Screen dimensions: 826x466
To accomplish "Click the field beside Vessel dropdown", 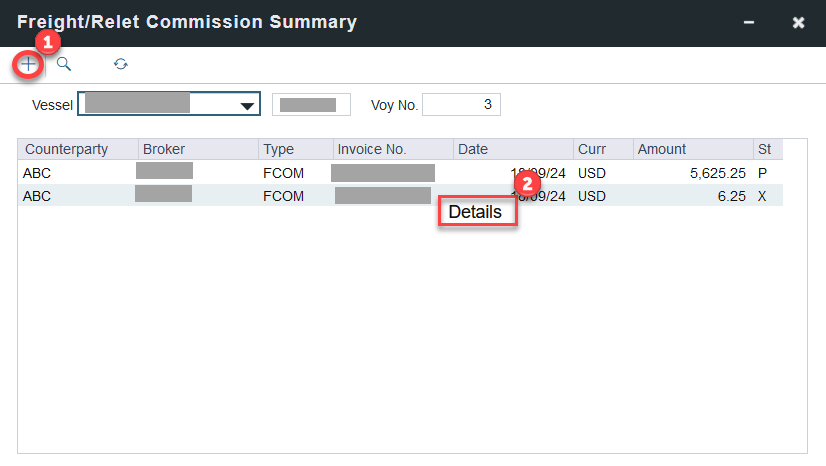I will click(311, 105).
